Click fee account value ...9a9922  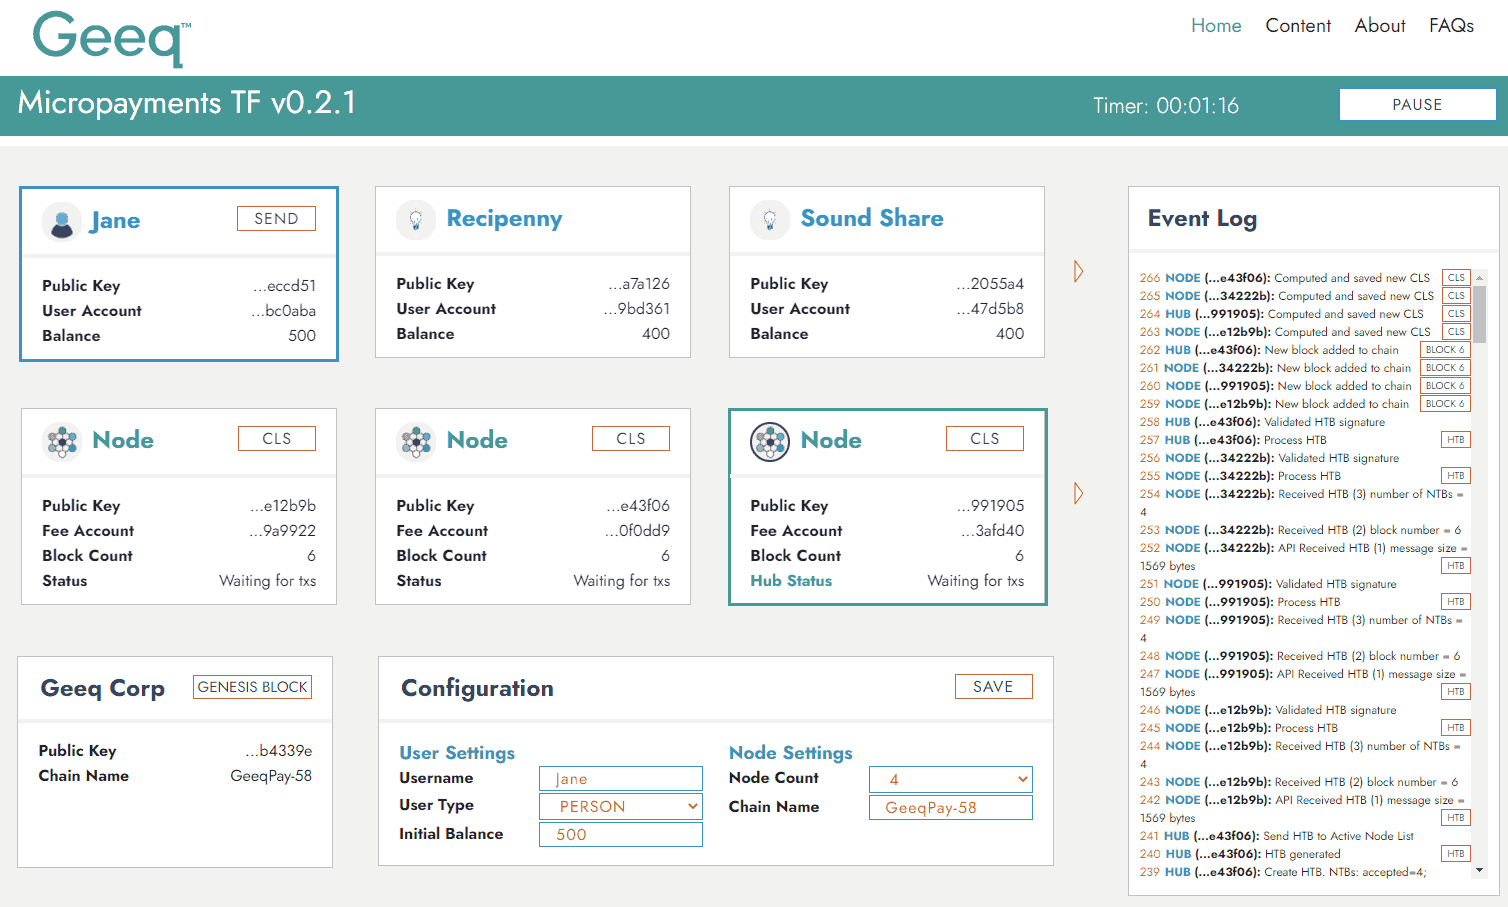click(x=283, y=531)
